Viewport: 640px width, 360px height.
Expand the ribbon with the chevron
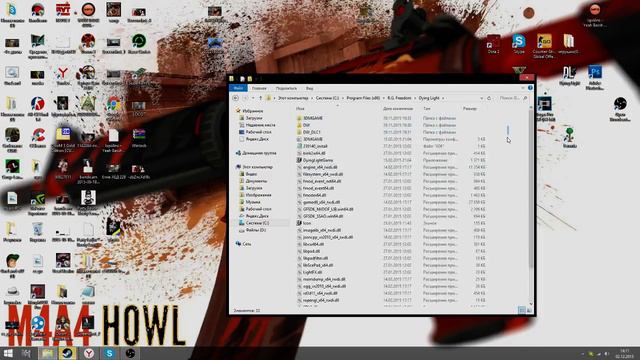(x=523, y=88)
